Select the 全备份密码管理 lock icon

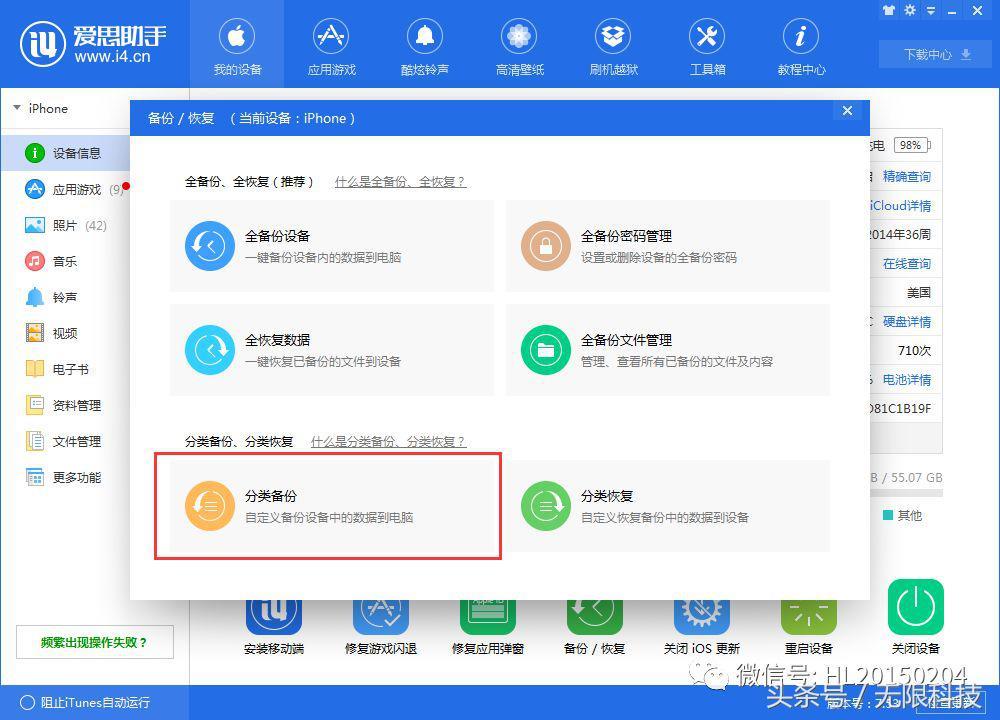545,246
